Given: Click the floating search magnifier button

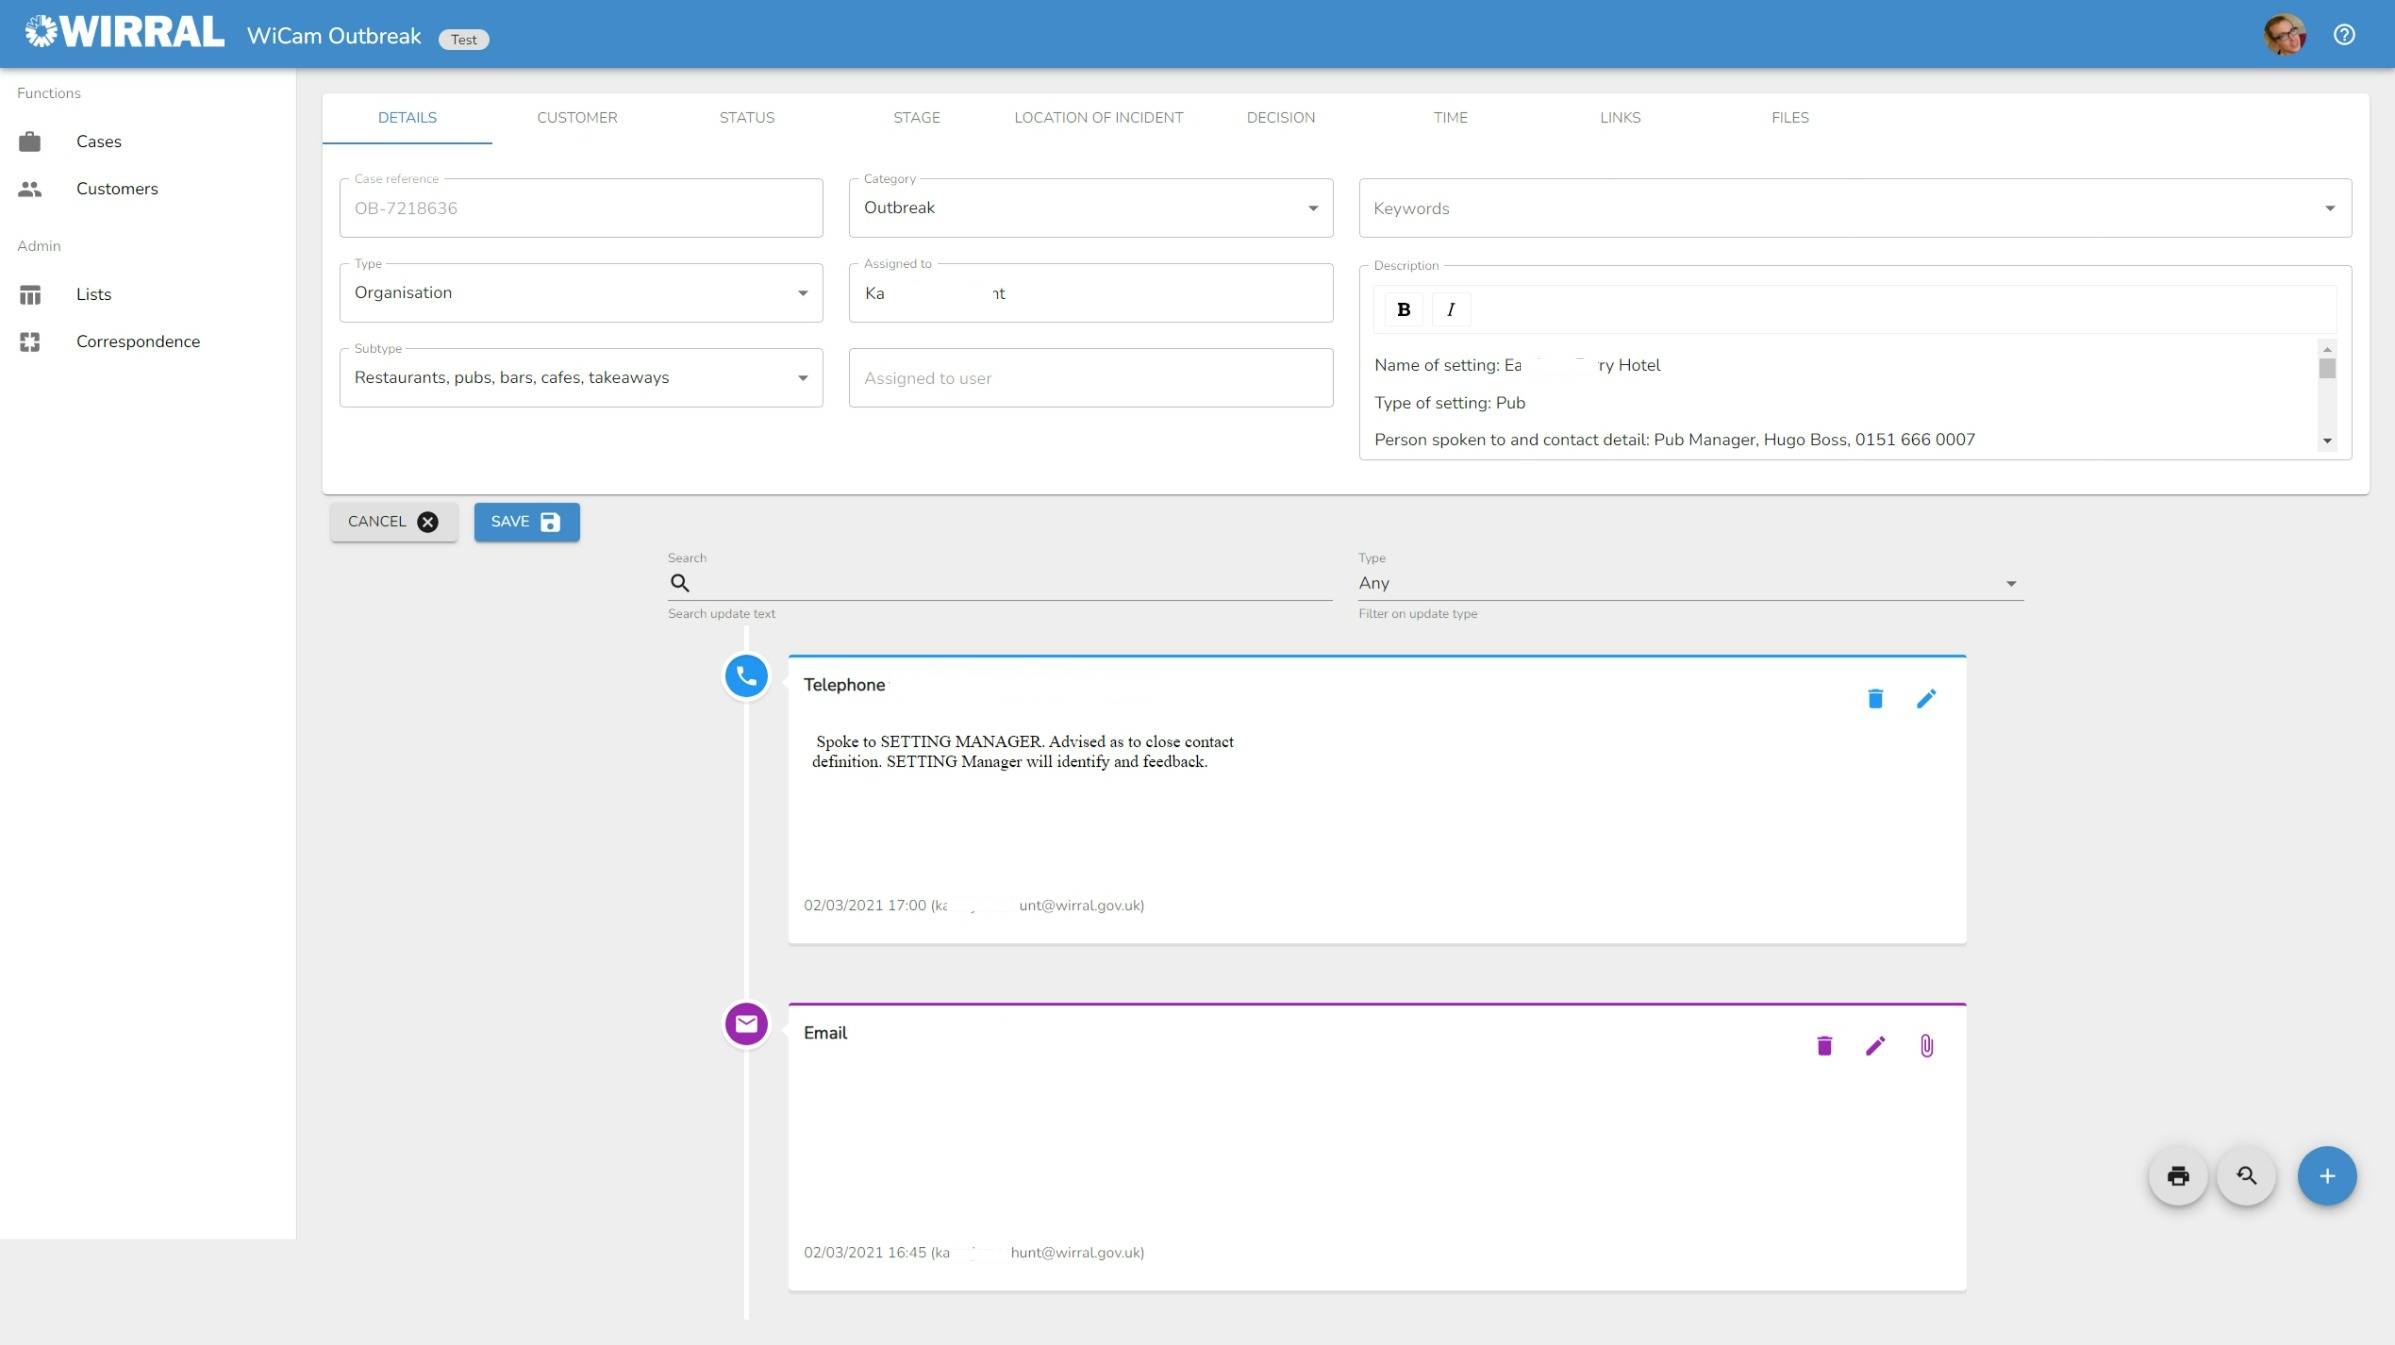Looking at the screenshot, I should point(2246,1175).
